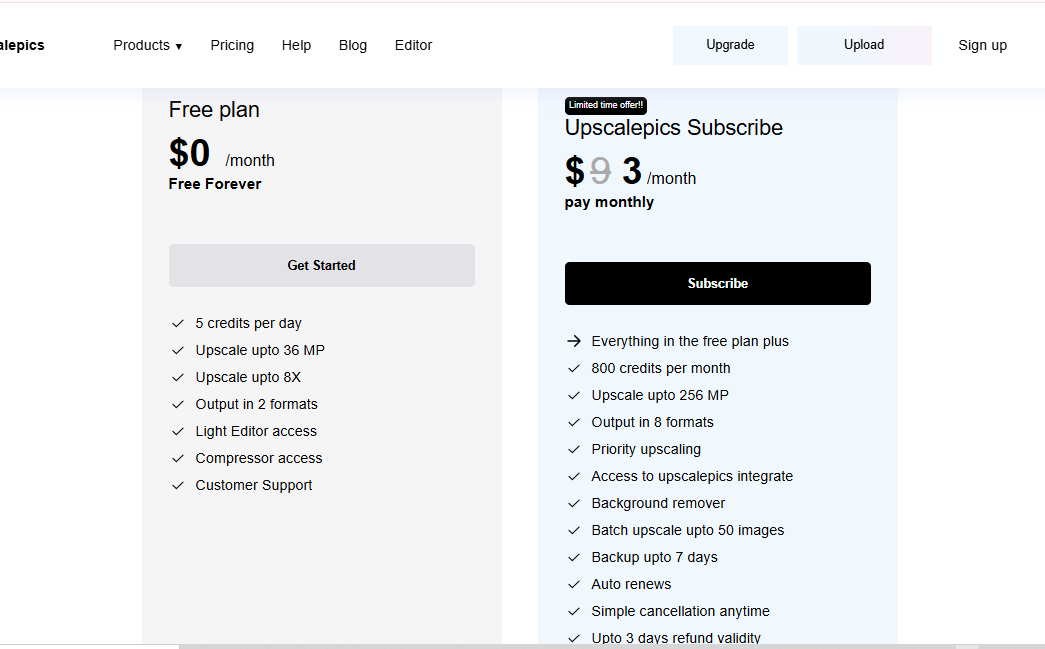Click checkmark beside Upscale upto 8X

tap(178, 378)
